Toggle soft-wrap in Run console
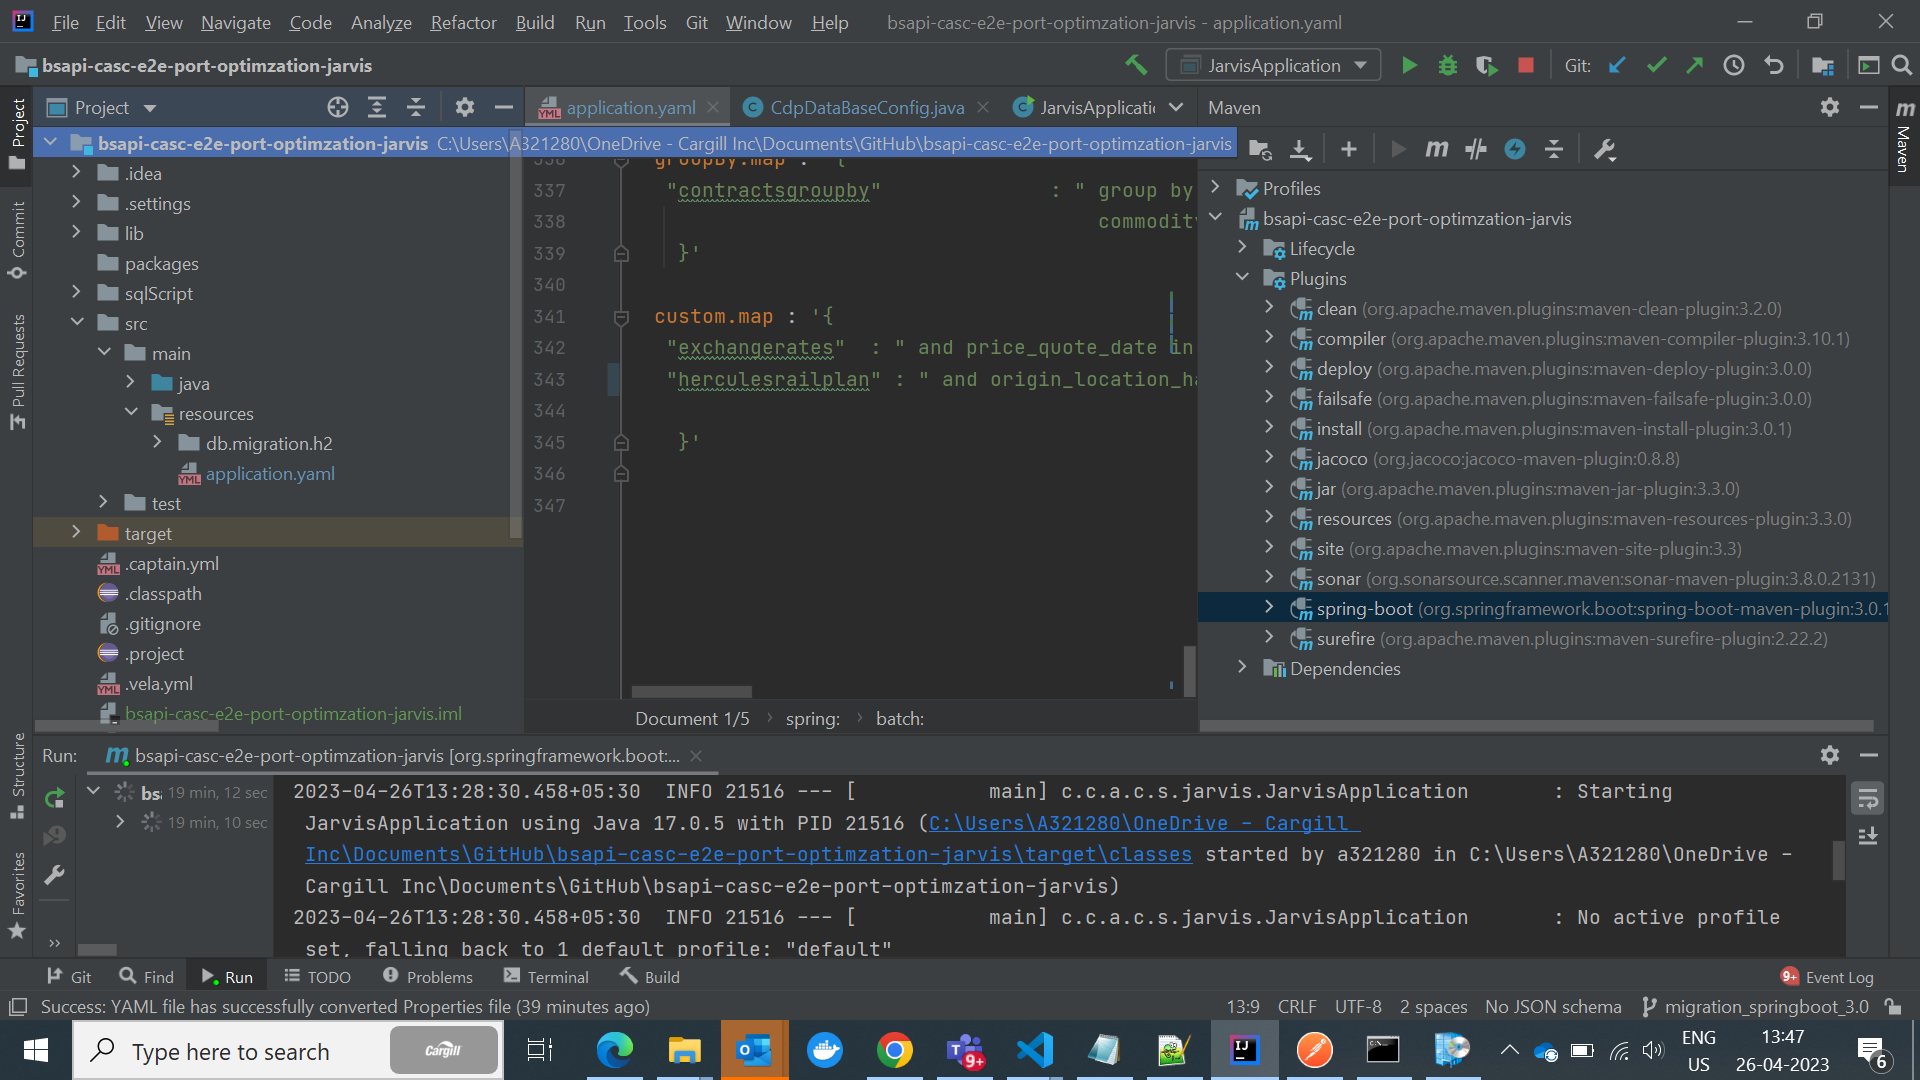The width and height of the screenshot is (1920, 1080). point(1867,798)
